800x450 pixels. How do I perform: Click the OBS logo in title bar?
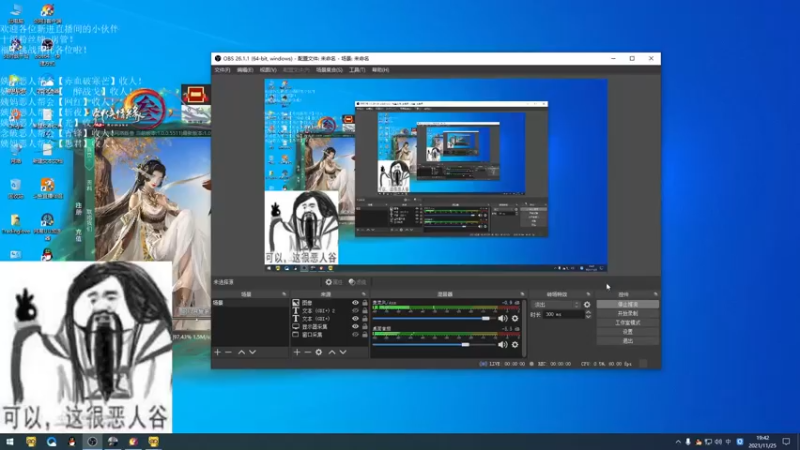(x=218, y=59)
